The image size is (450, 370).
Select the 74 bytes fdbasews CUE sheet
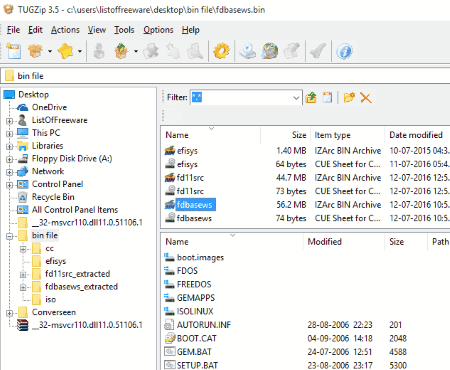coord(194,218)
